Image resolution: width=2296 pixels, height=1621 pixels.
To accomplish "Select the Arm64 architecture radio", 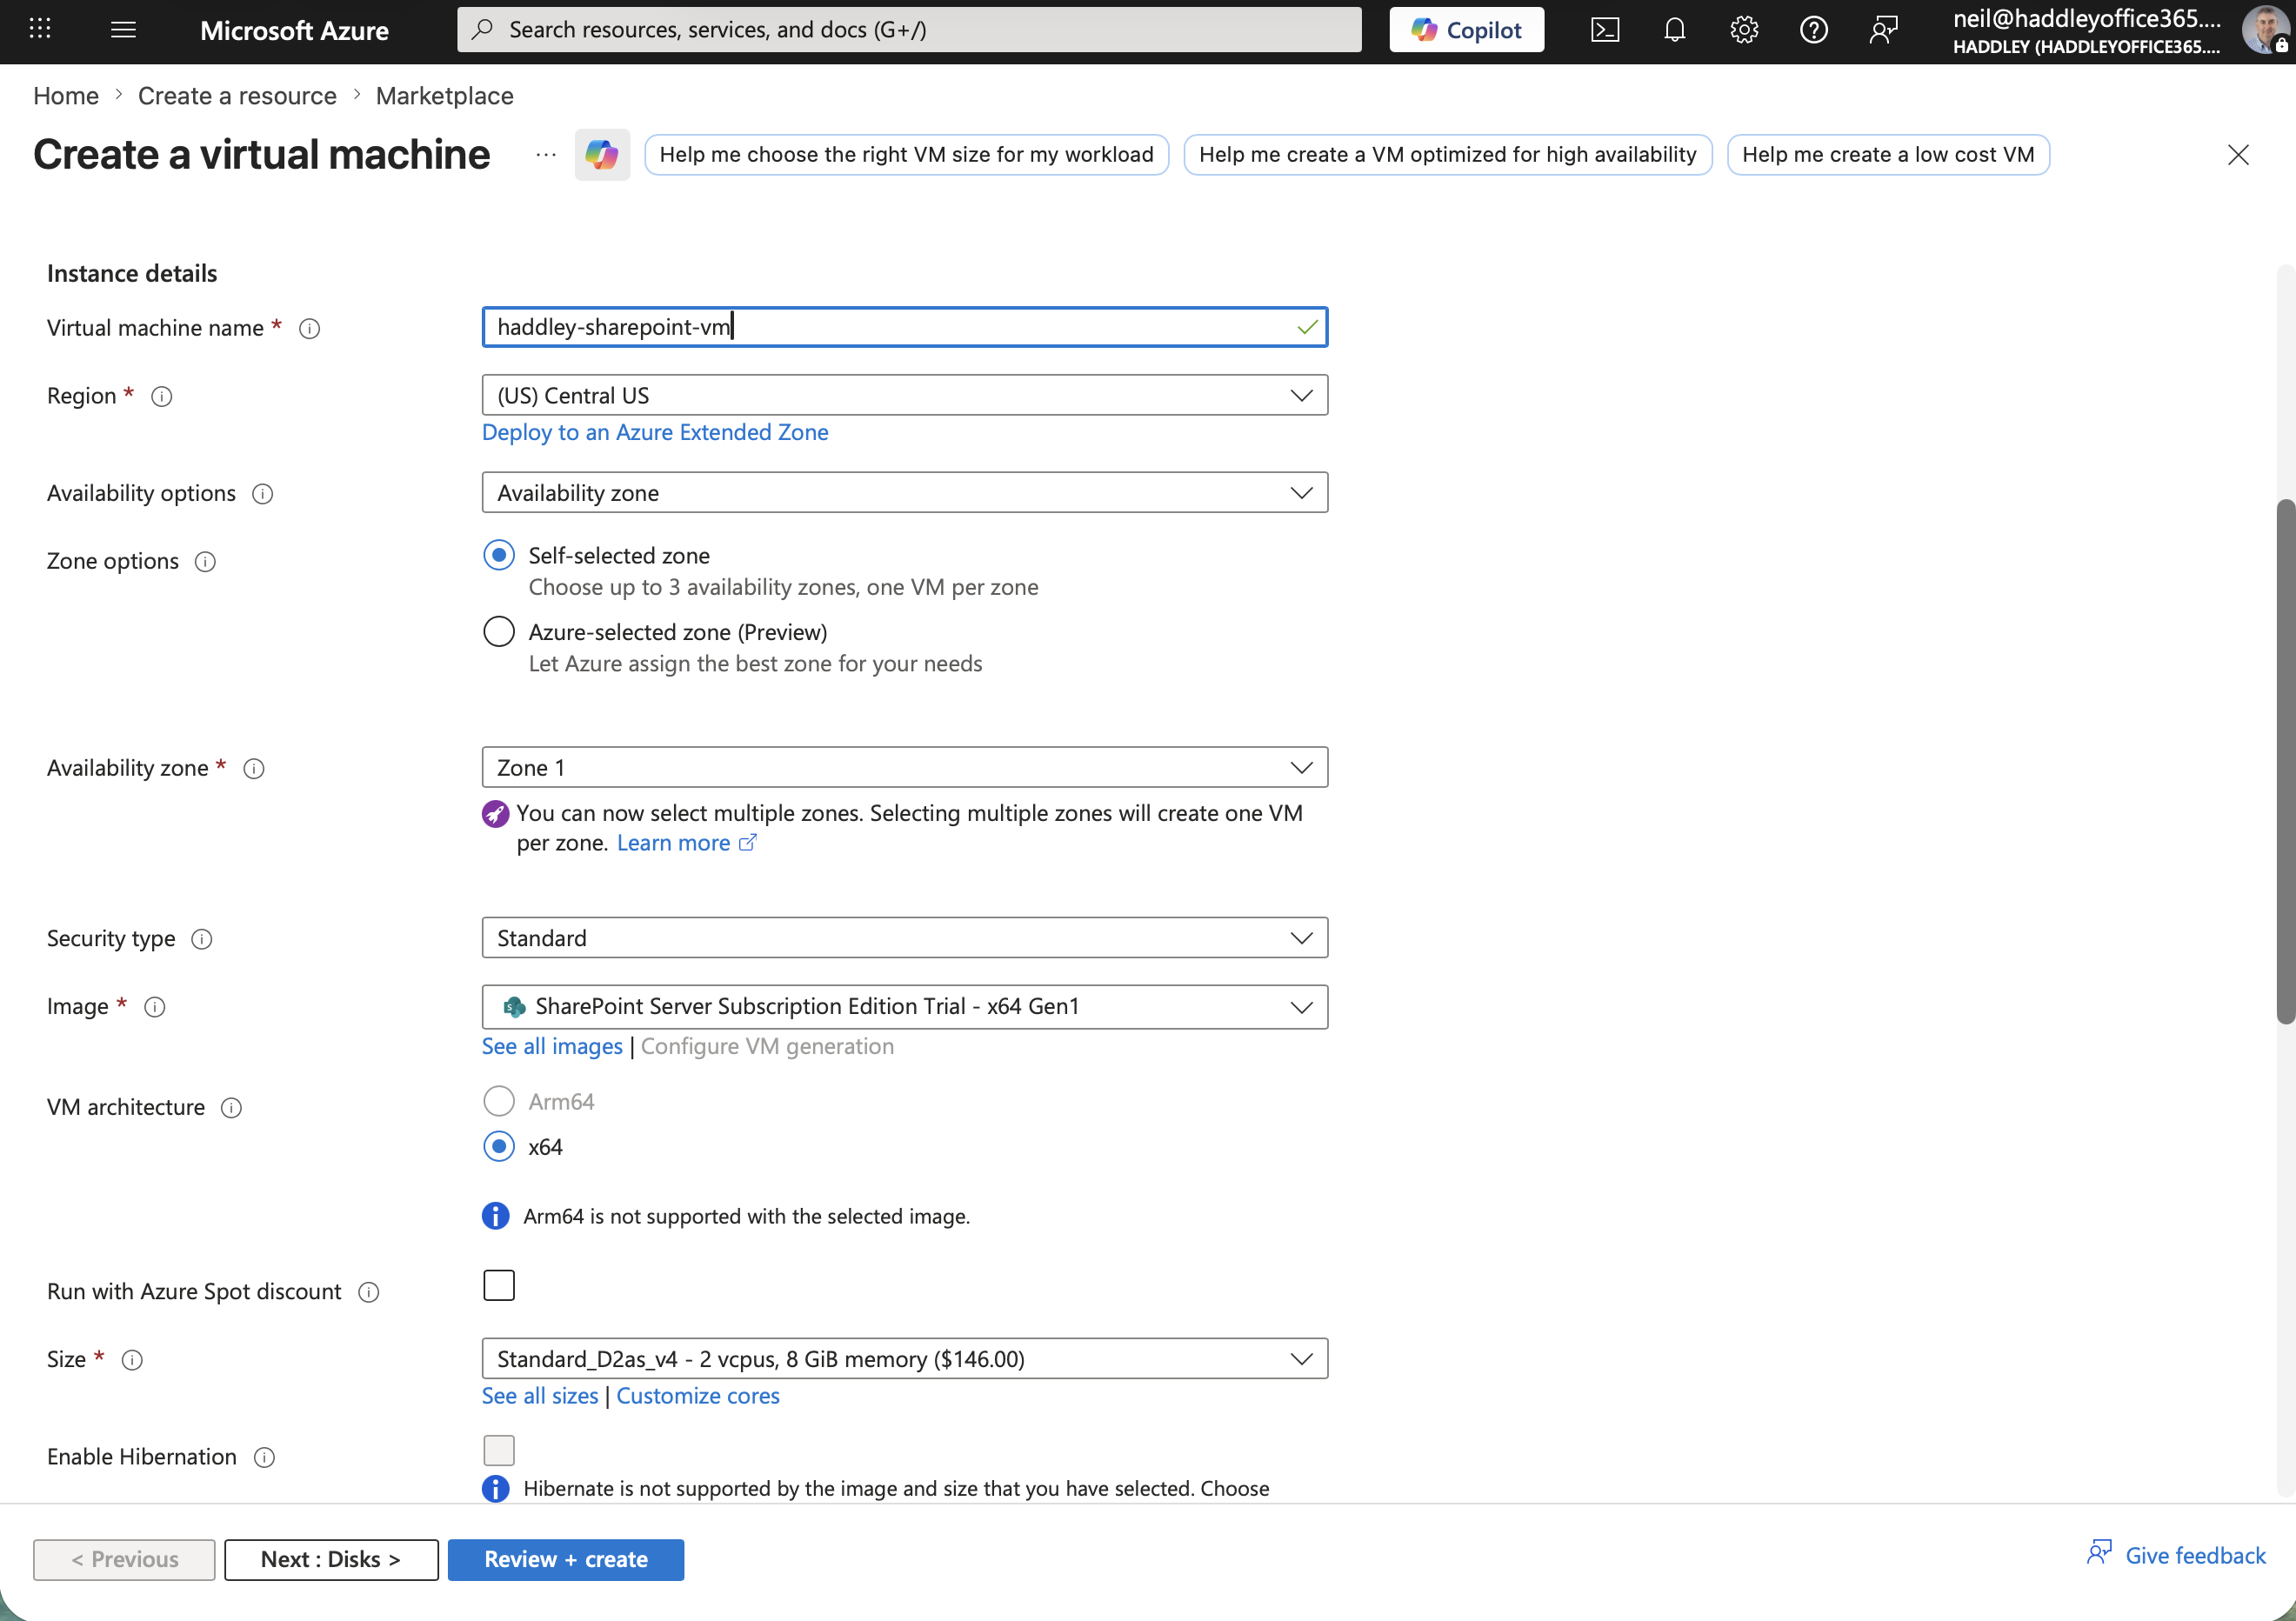I will coord(499,1101).
